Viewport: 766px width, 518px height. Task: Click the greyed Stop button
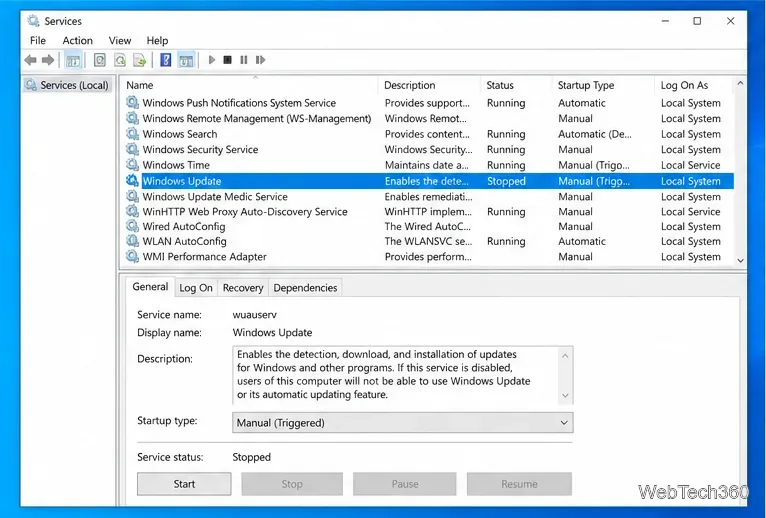point(292,484)
